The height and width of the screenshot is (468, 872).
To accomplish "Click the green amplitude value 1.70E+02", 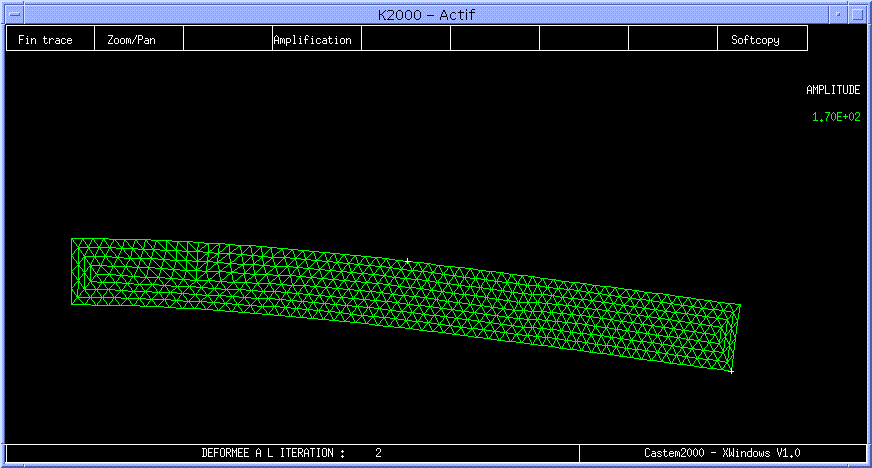I will coord(835,117).
